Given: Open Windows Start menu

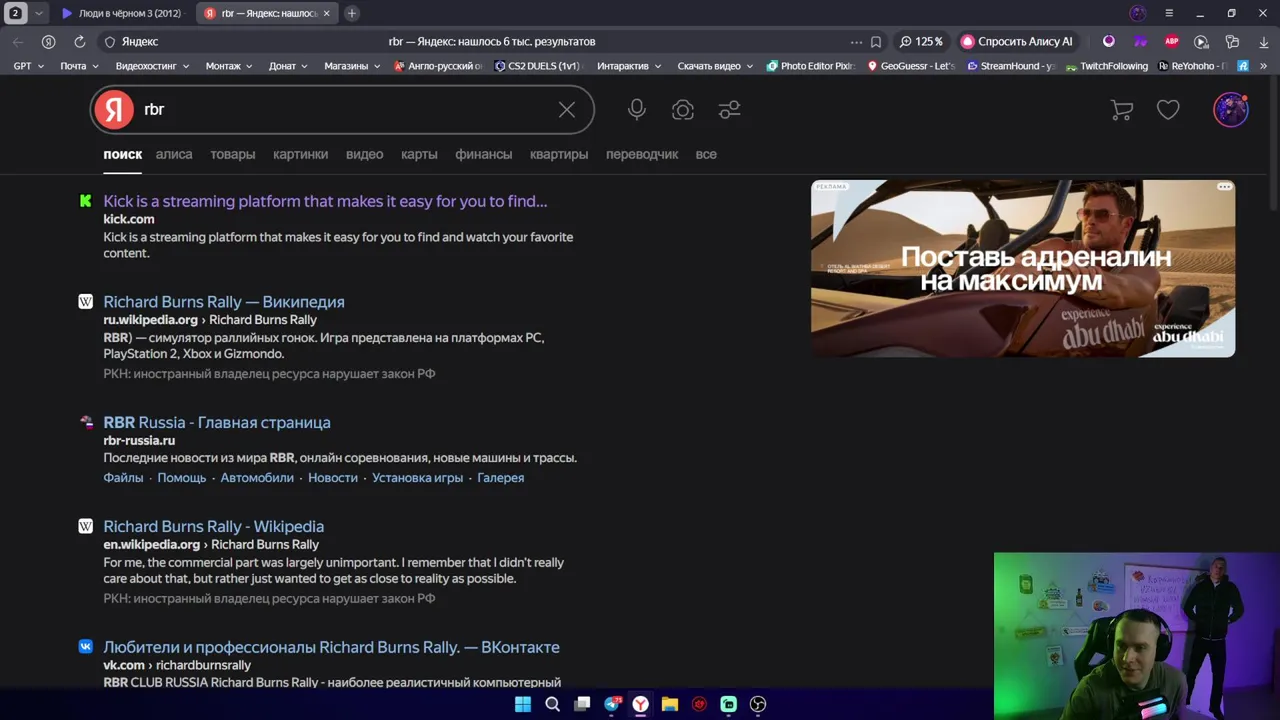Looking at the screenshot, I should (x=523, y=704).
